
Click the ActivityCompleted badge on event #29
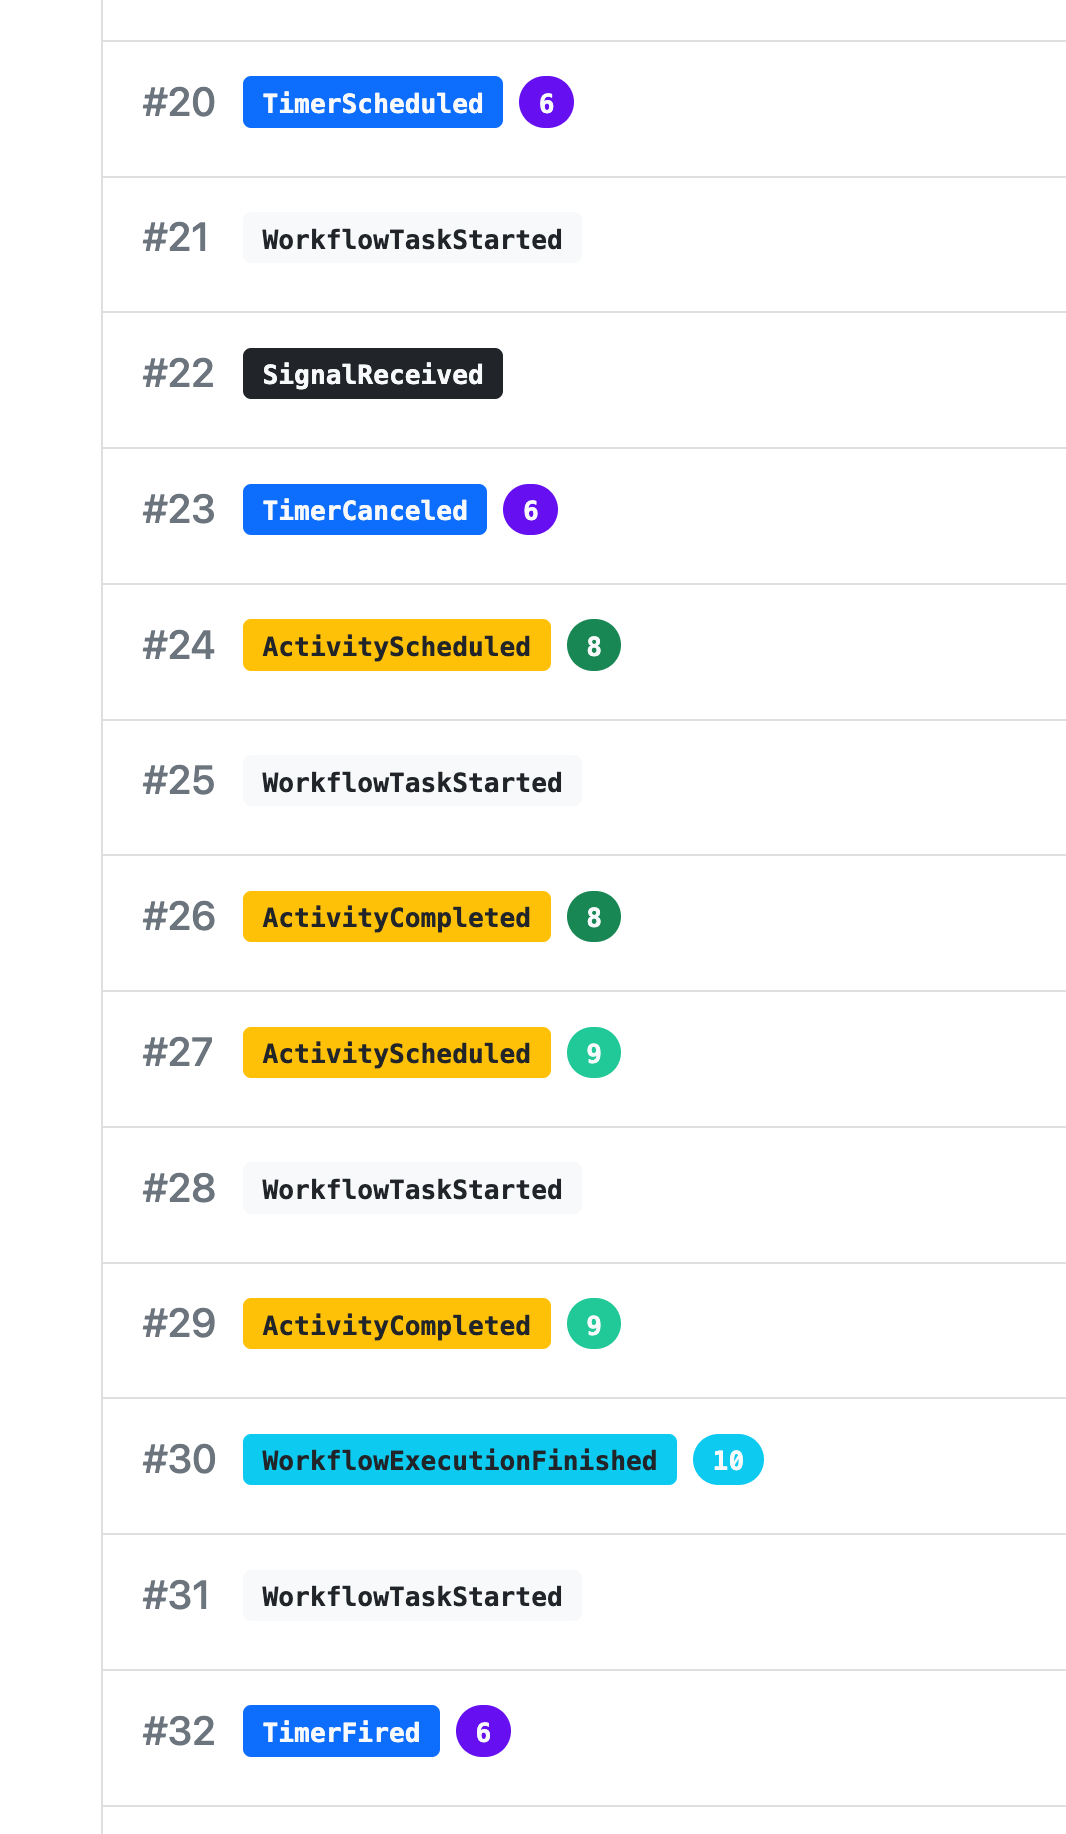tap(397, 1323)
